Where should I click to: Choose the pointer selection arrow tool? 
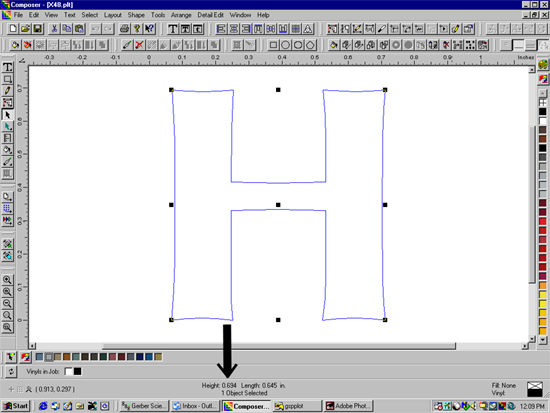point(7,115)
